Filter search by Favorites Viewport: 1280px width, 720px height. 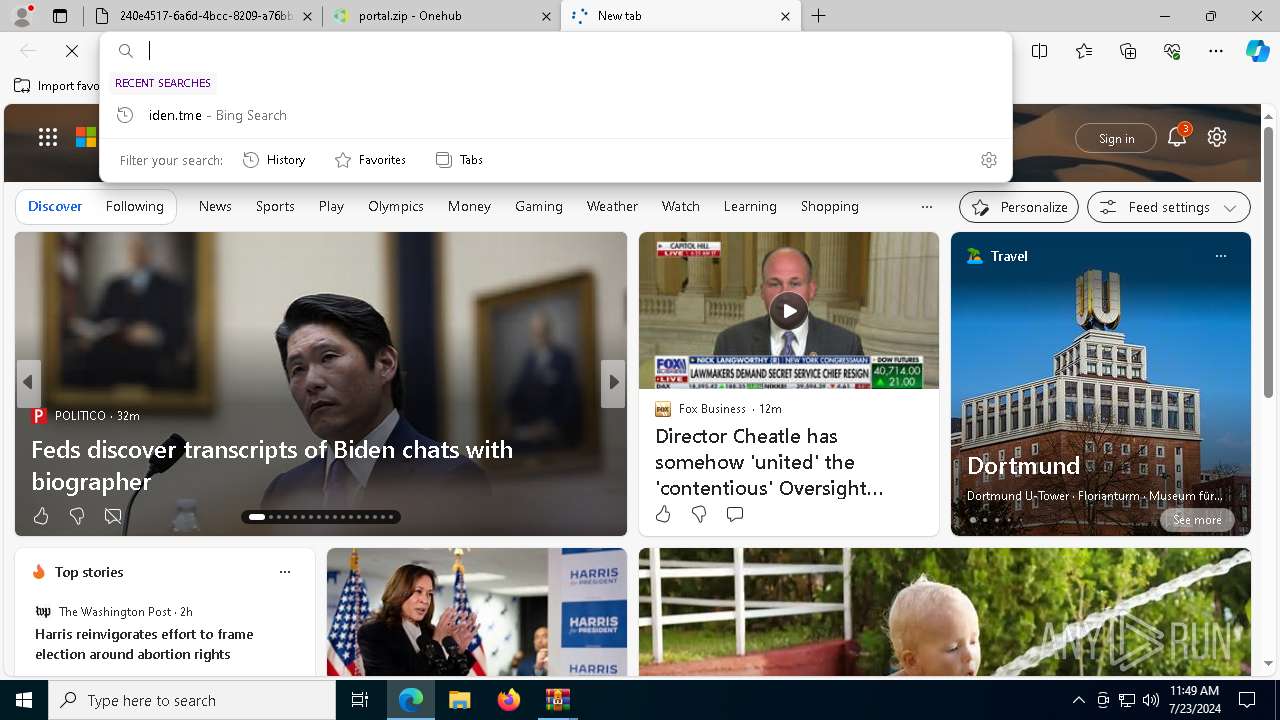[370, 160]
